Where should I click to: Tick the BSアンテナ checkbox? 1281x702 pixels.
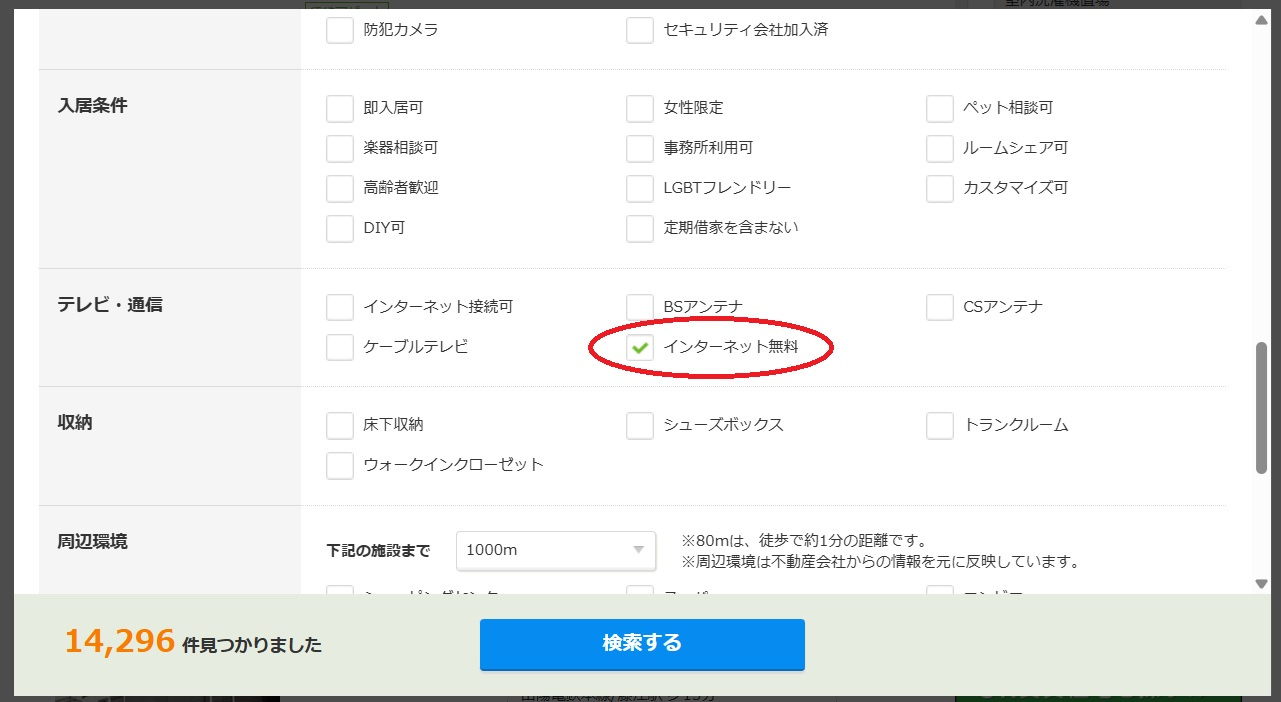point(640,307)
